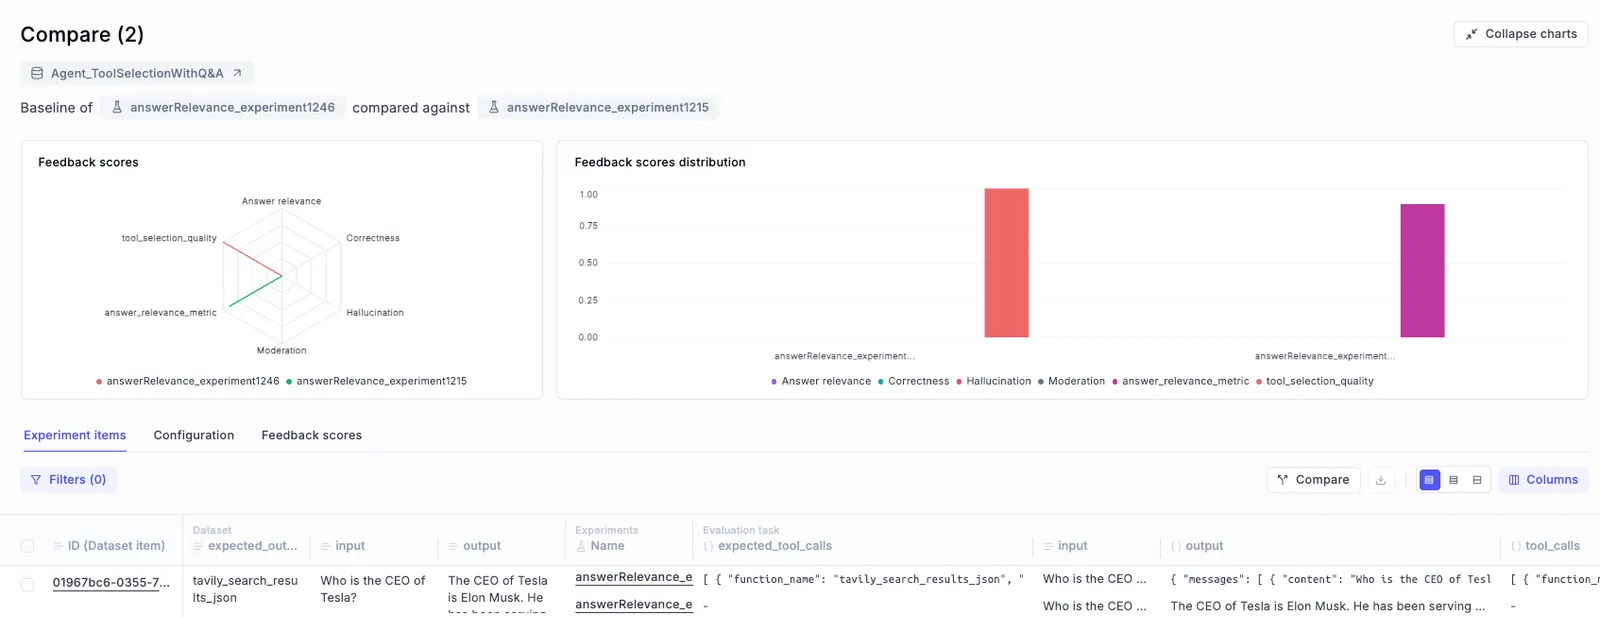
Task: Open compared experiment chip answerRelevance_experiment1215
Action: point(598,107)
